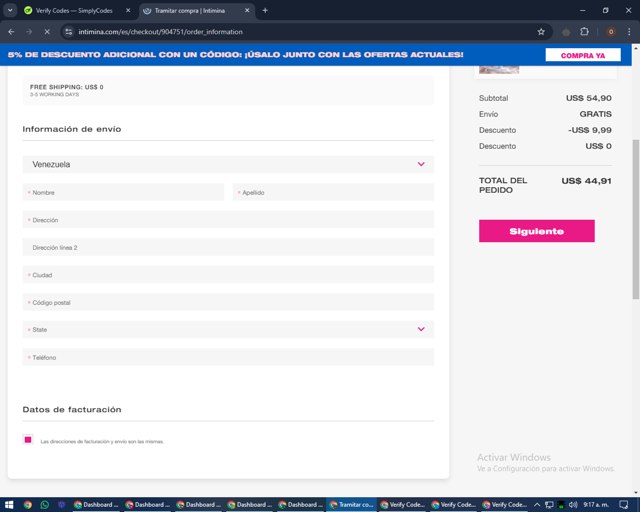Select the Código postal field
The height and width of the screenshot is (512, 640).
(x=228, y=302)
